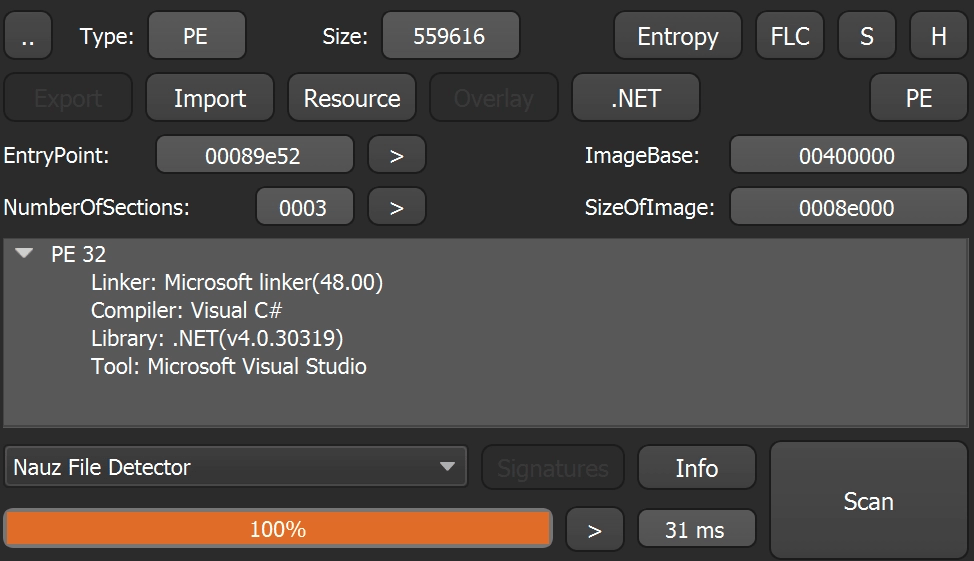Click the ImageBase value 00400000
This screenshot has width=974, height=561.
(x=849, y=155)
